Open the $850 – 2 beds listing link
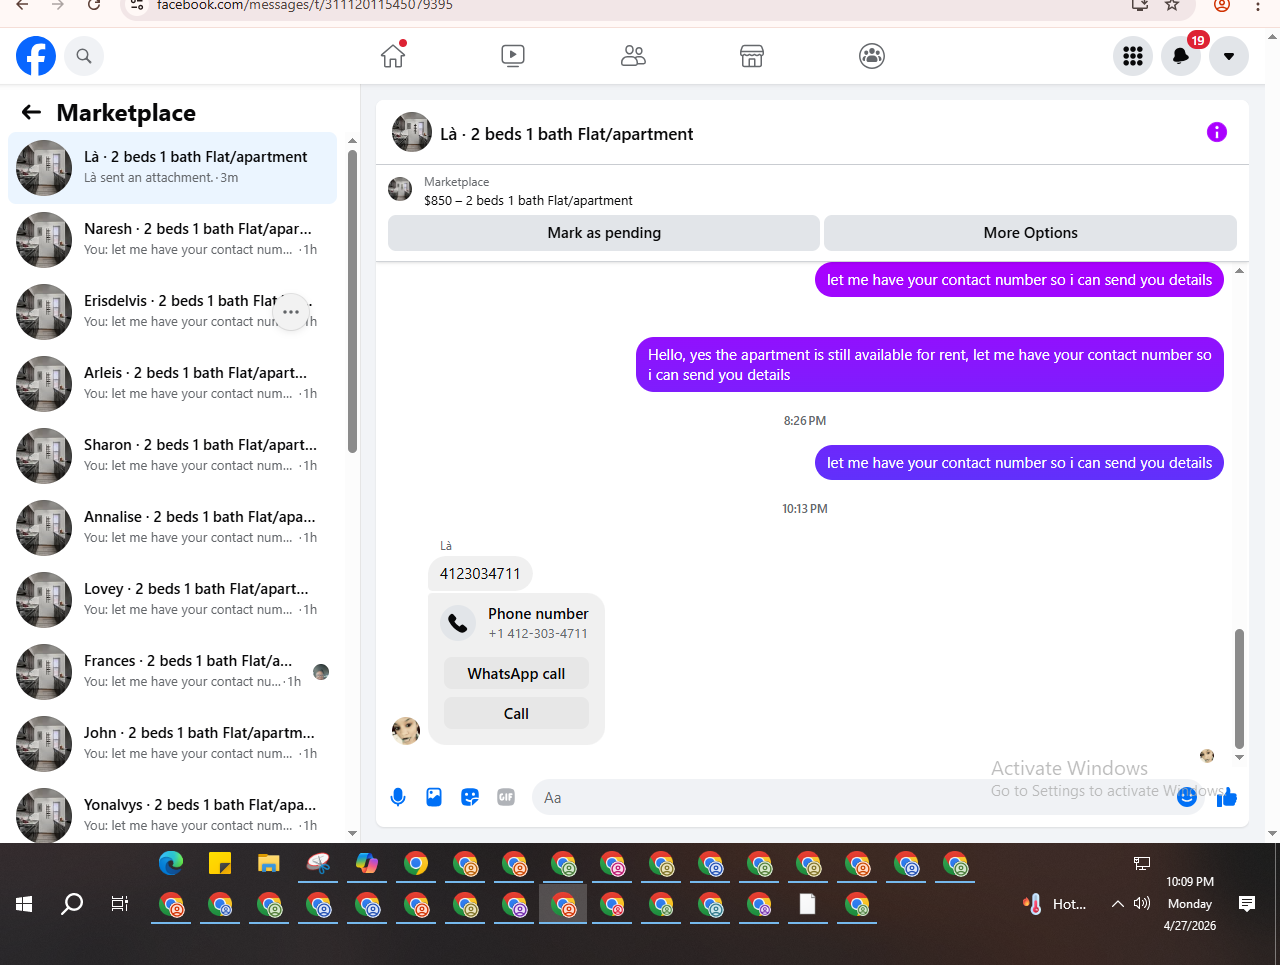This screenshot has height=965, width=1280. coord(528,200)
